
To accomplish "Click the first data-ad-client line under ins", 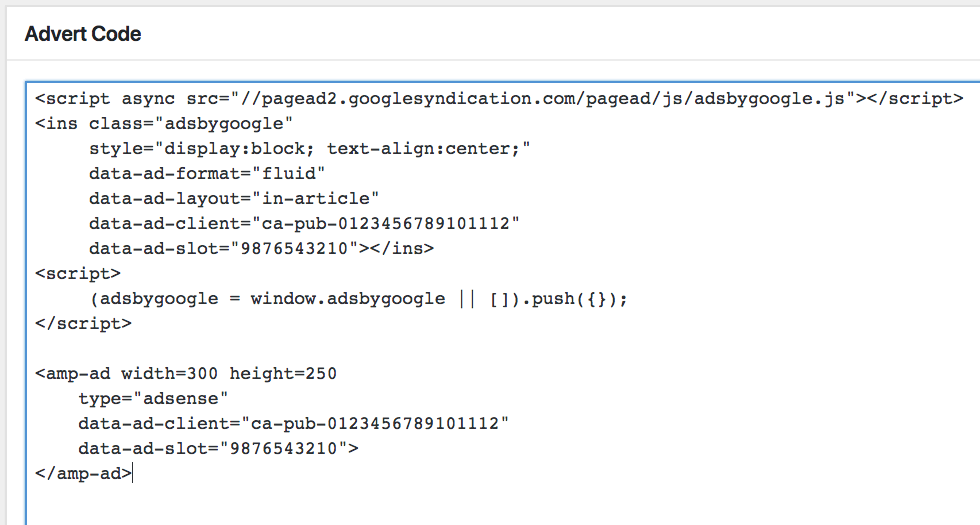I will pos(304,224).
